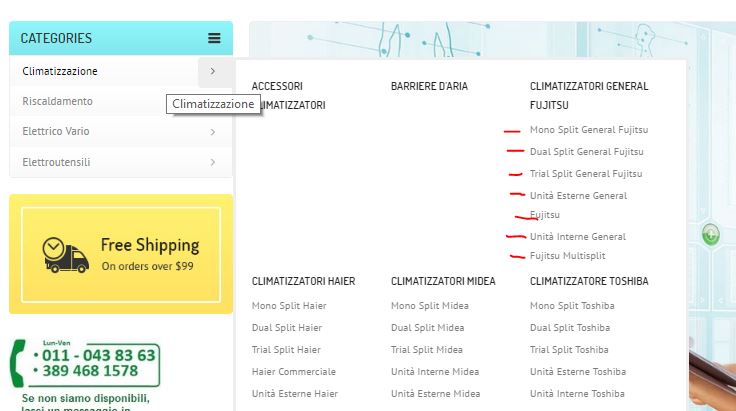The height and width of the screenshot is (411, 736).
Task: Expand the Climatizzazione chevron arrow
Action: (213, 71)
